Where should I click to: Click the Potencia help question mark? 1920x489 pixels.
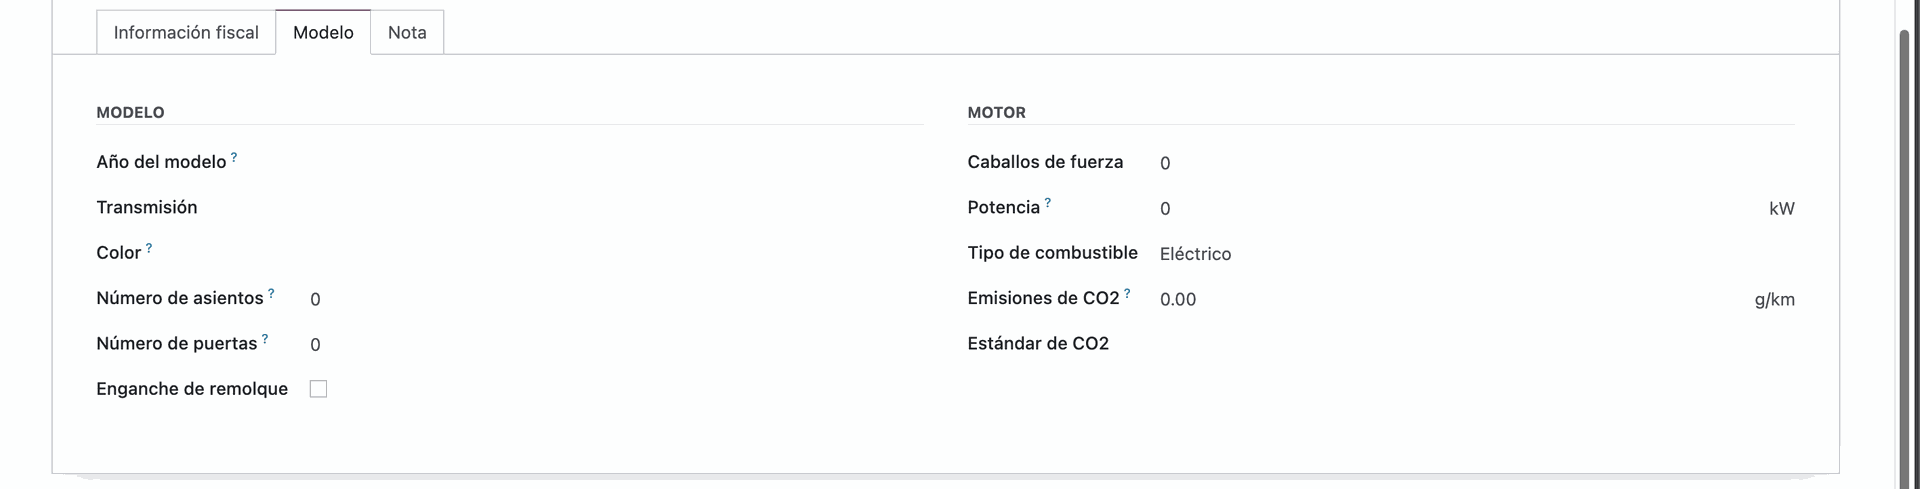[x=1048, y=203]
